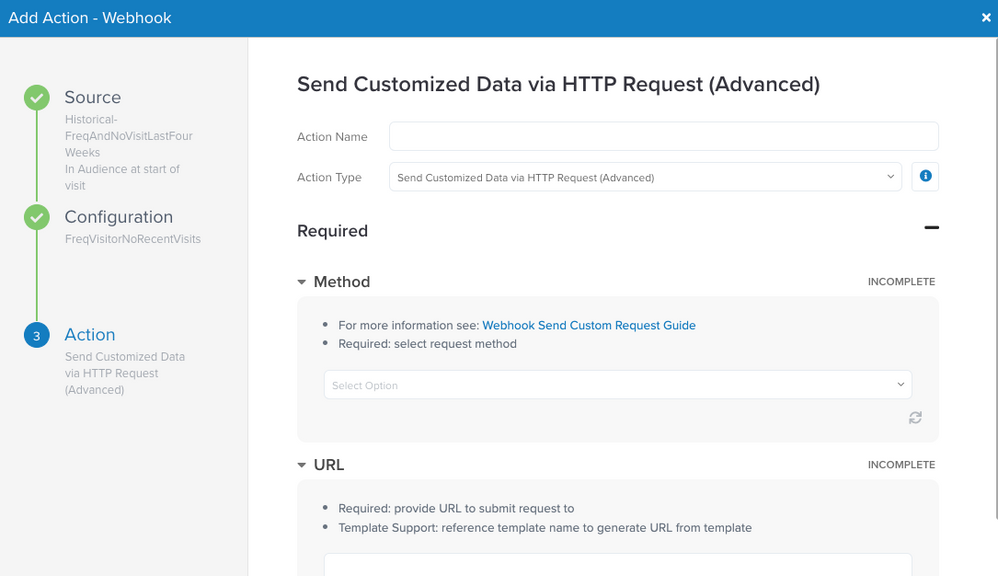Click the URL INCOMPLETE status label
The width and height of the screenshot is (998, 576).
coord(901,465)
